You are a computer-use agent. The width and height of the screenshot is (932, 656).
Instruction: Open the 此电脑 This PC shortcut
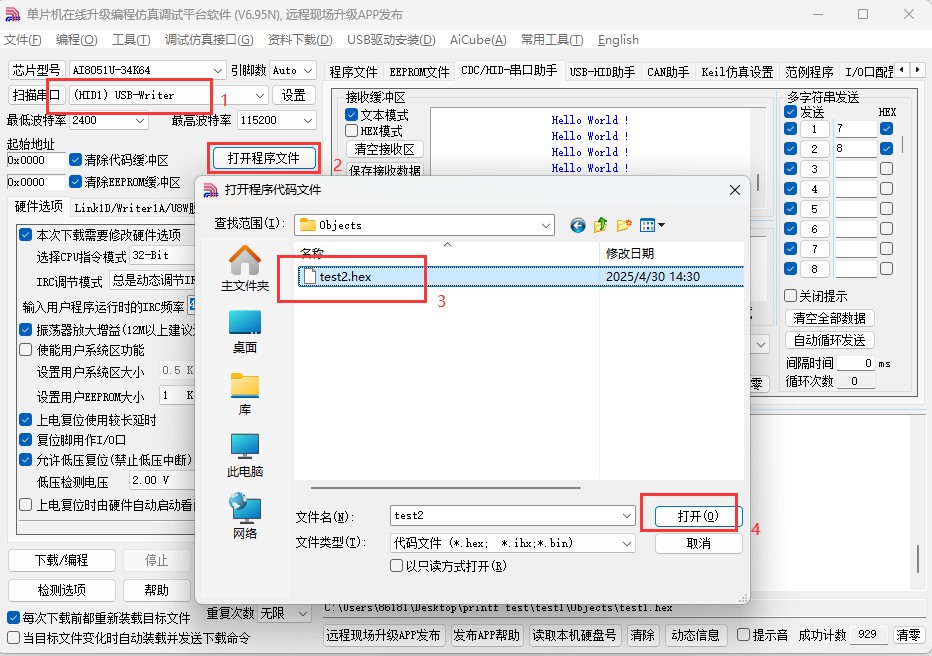tap(245, 456)
